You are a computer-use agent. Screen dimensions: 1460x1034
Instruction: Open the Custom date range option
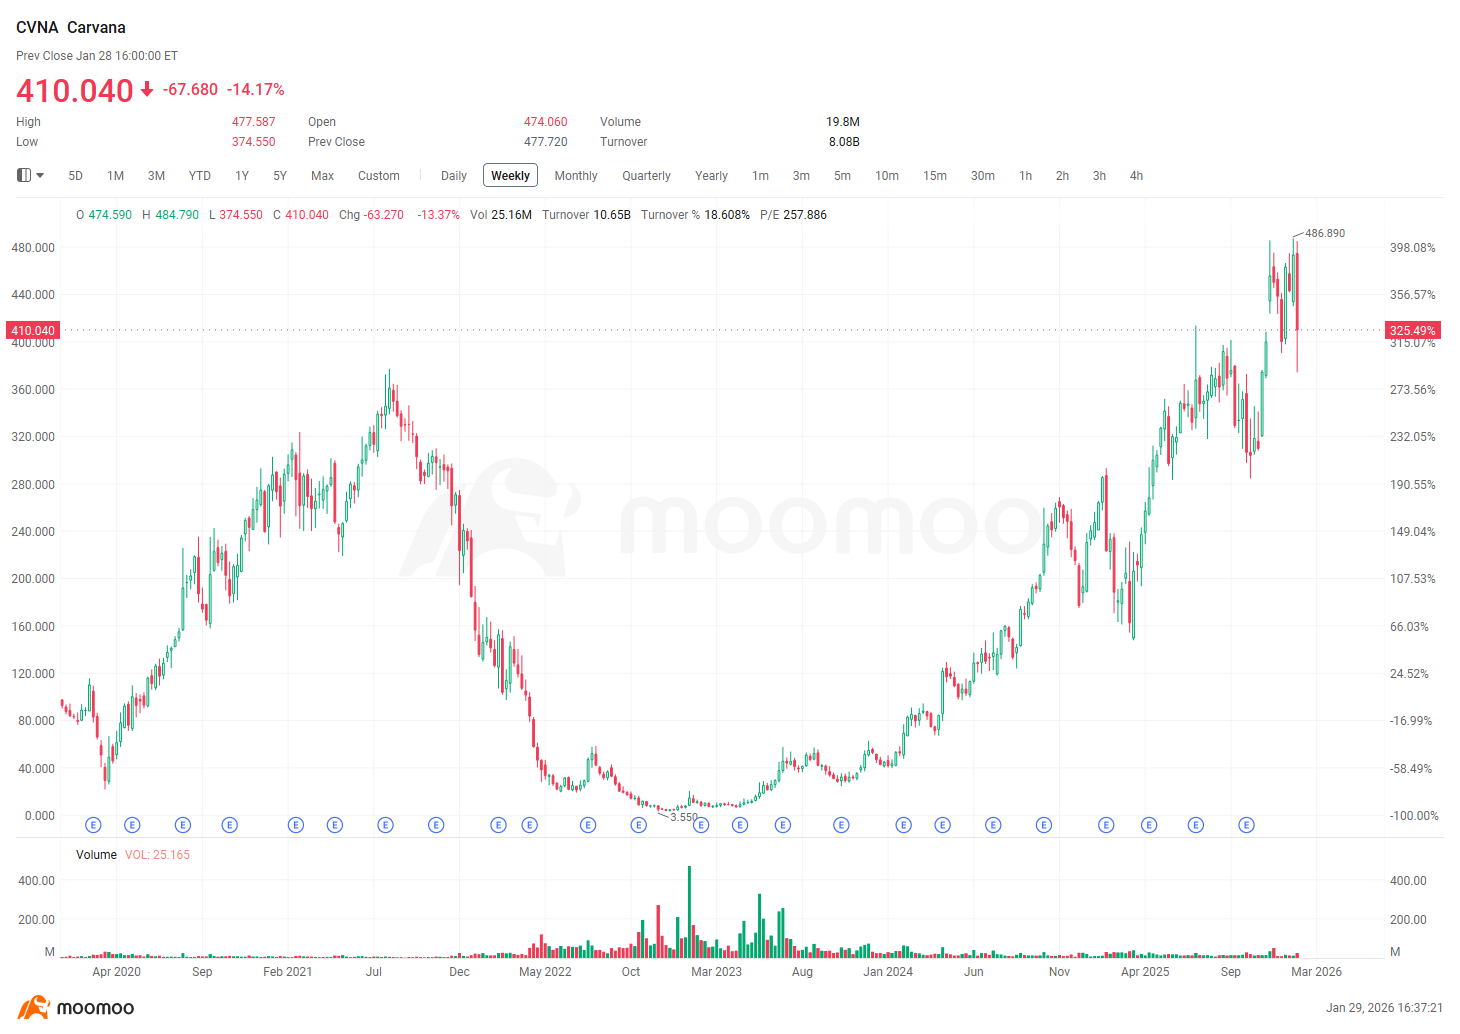pos(378,176)
